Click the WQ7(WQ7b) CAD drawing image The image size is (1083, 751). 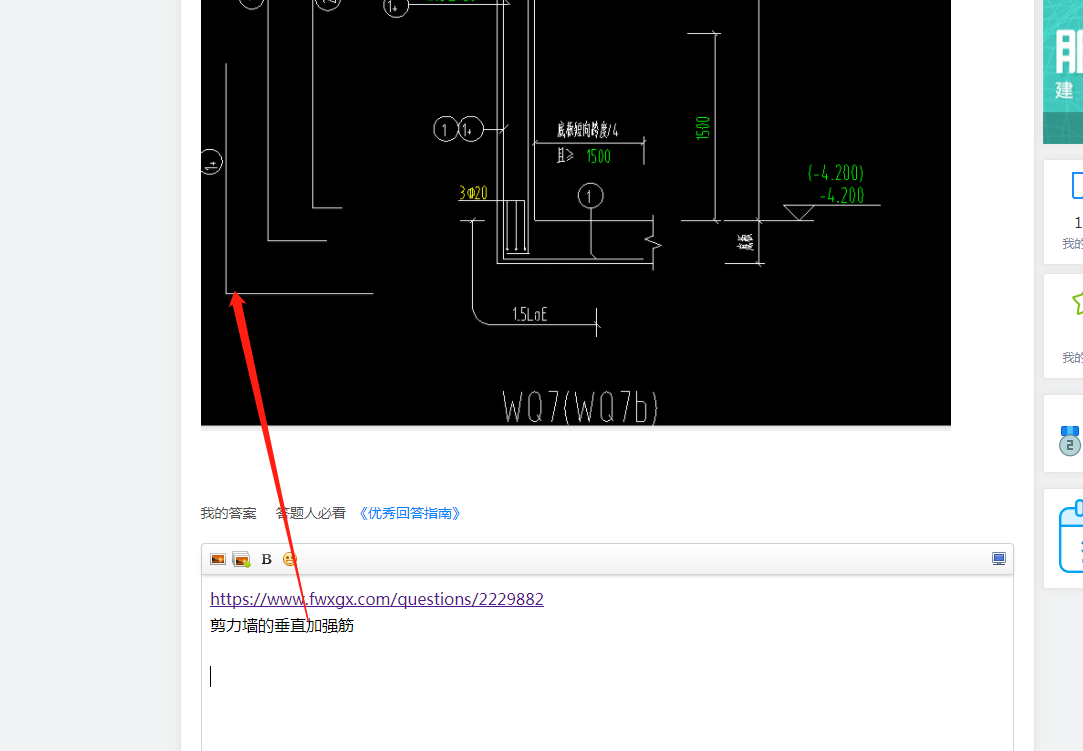click(x=576, y=213)
